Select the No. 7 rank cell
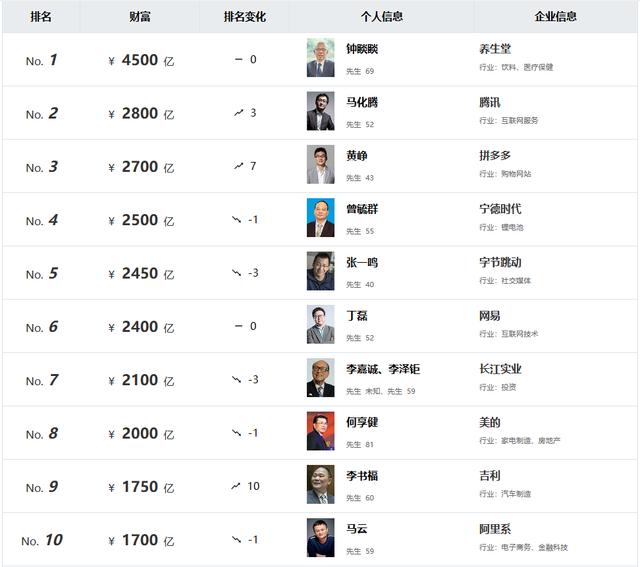 click(41, 380)
